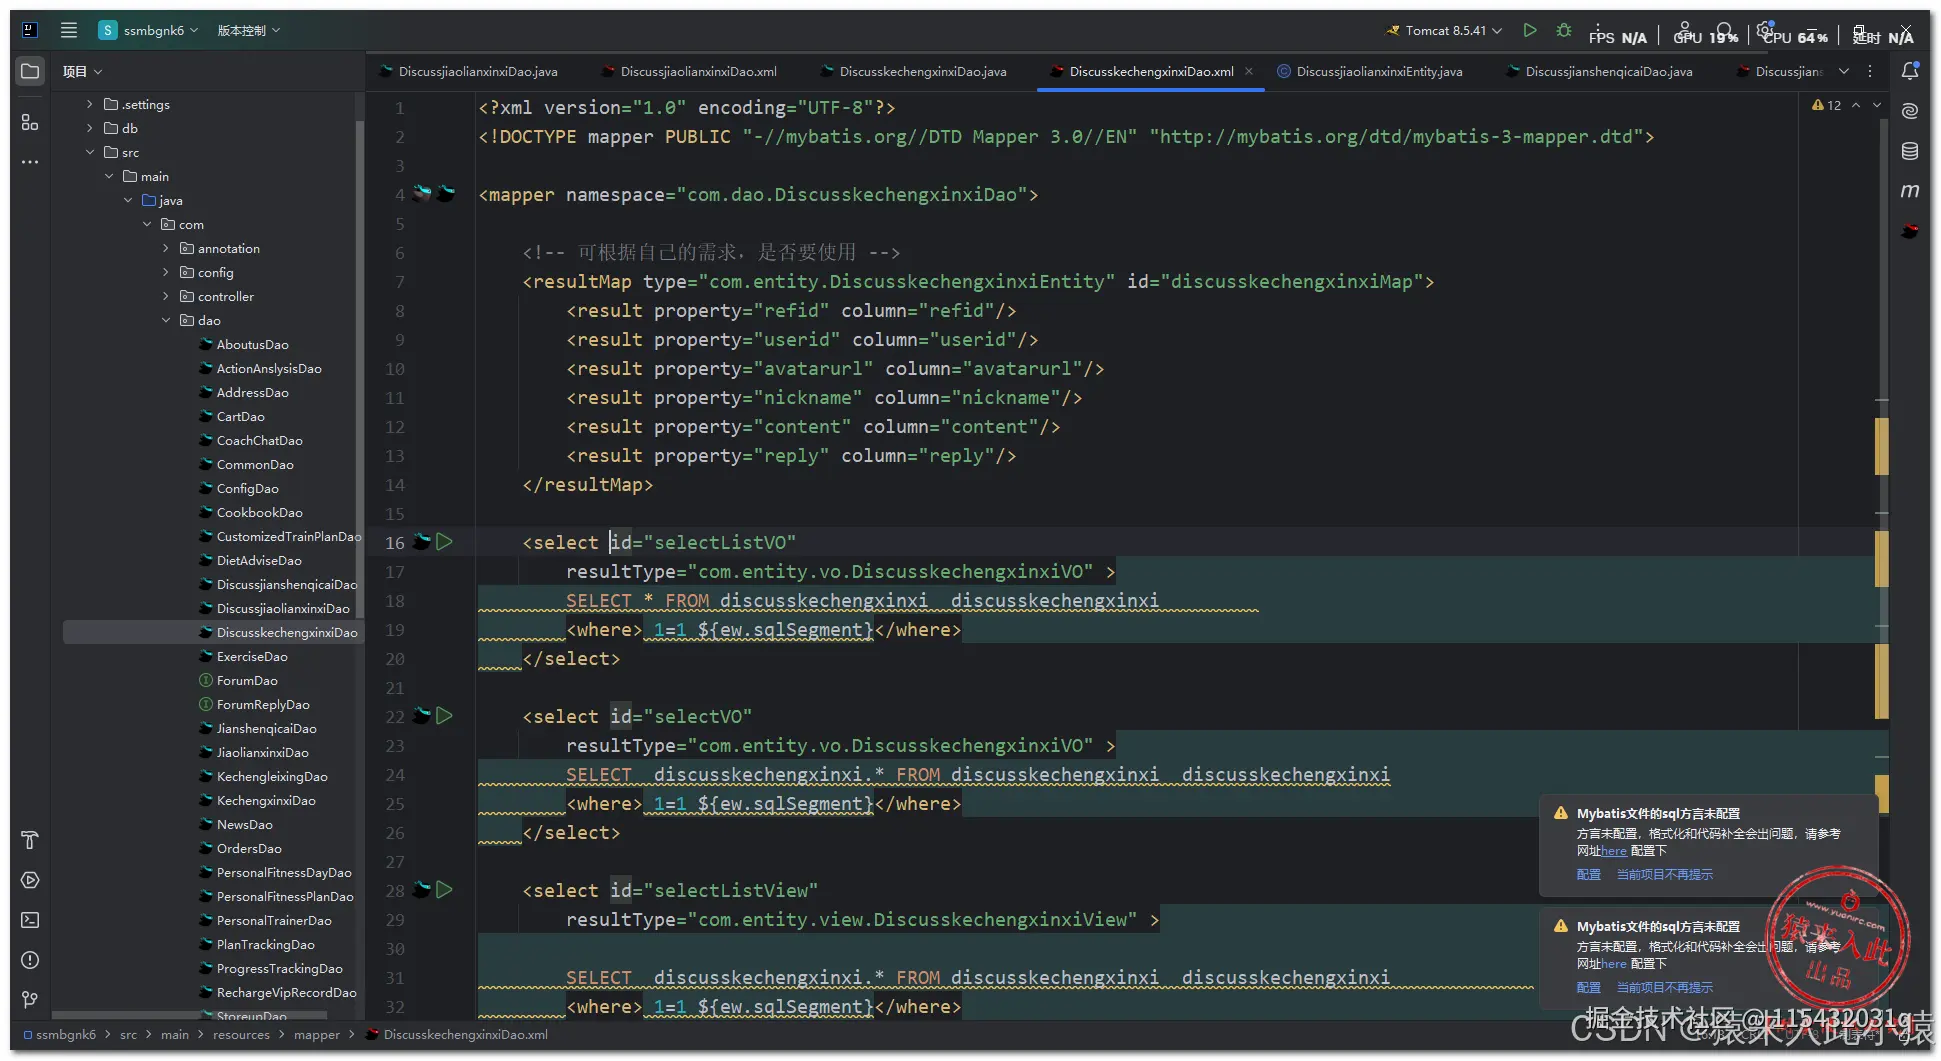
Task: Click the project tree vertical scrollbar
Action: (x=359, y=369)
